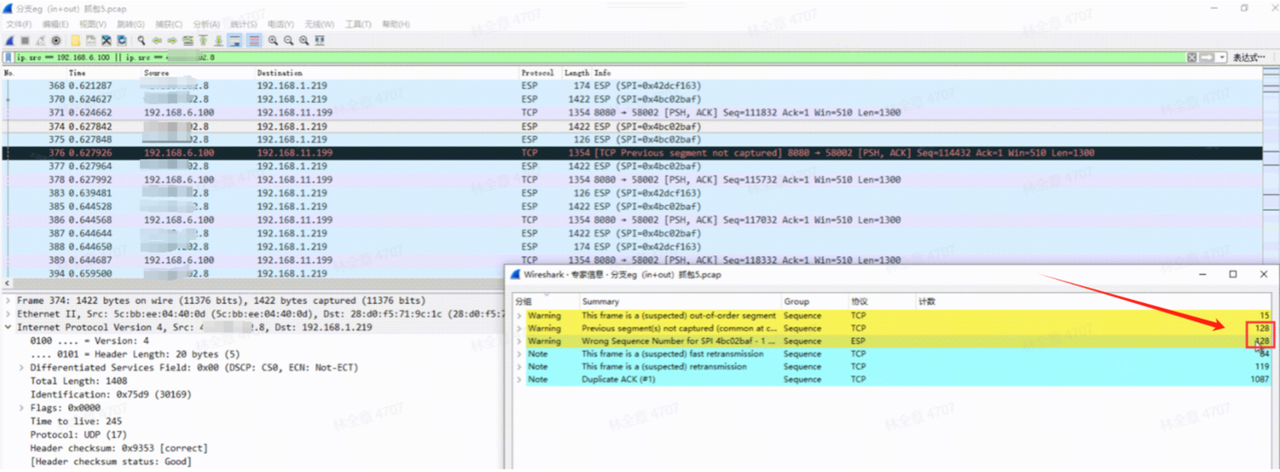This screenshot has height=472, width=1280.
Task: Open the 统计(S) menu
Action: (243, 23)
